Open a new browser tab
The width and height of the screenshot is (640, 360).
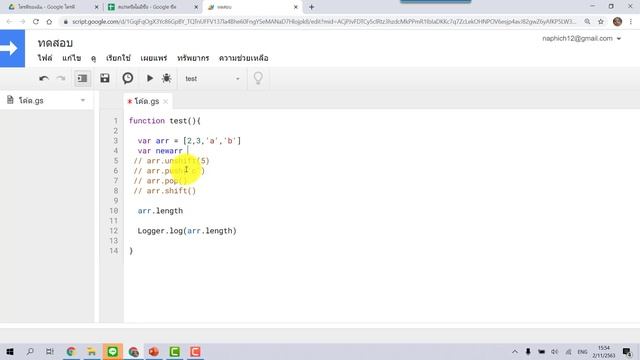click(x=311, y=7)
